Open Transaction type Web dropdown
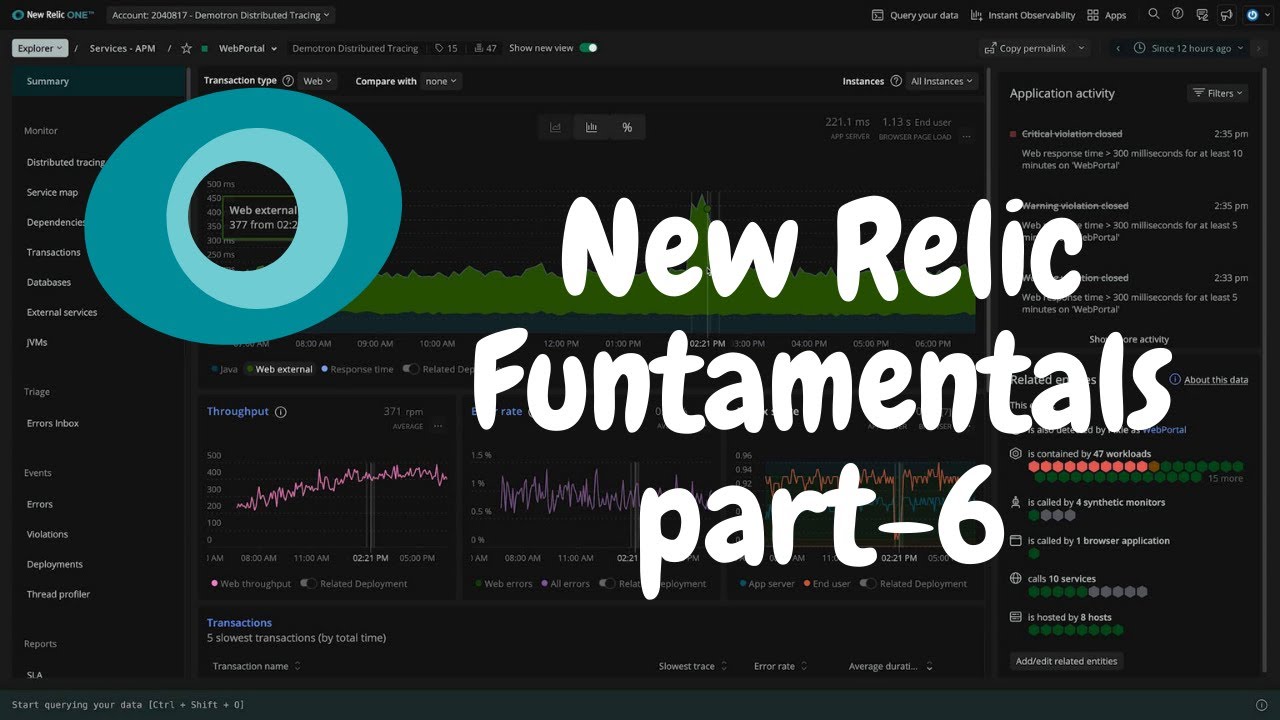 click(317, 81)
